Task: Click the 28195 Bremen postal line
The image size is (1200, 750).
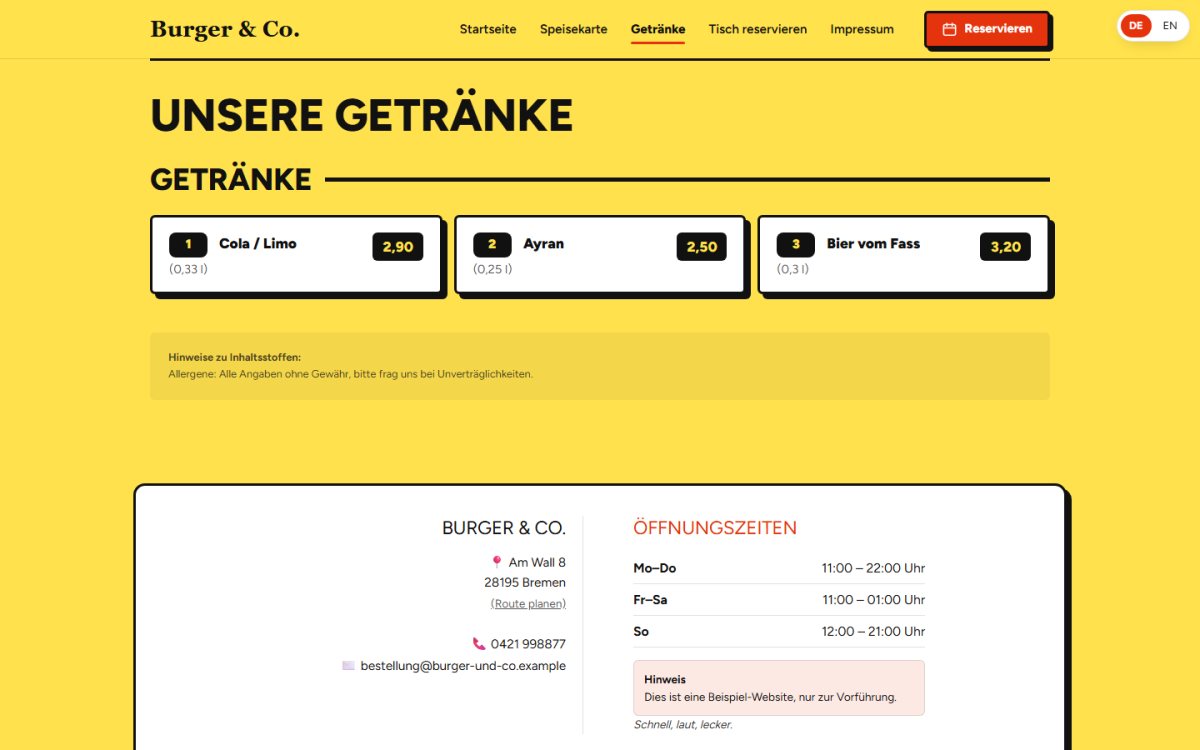Action: [525, 582]
